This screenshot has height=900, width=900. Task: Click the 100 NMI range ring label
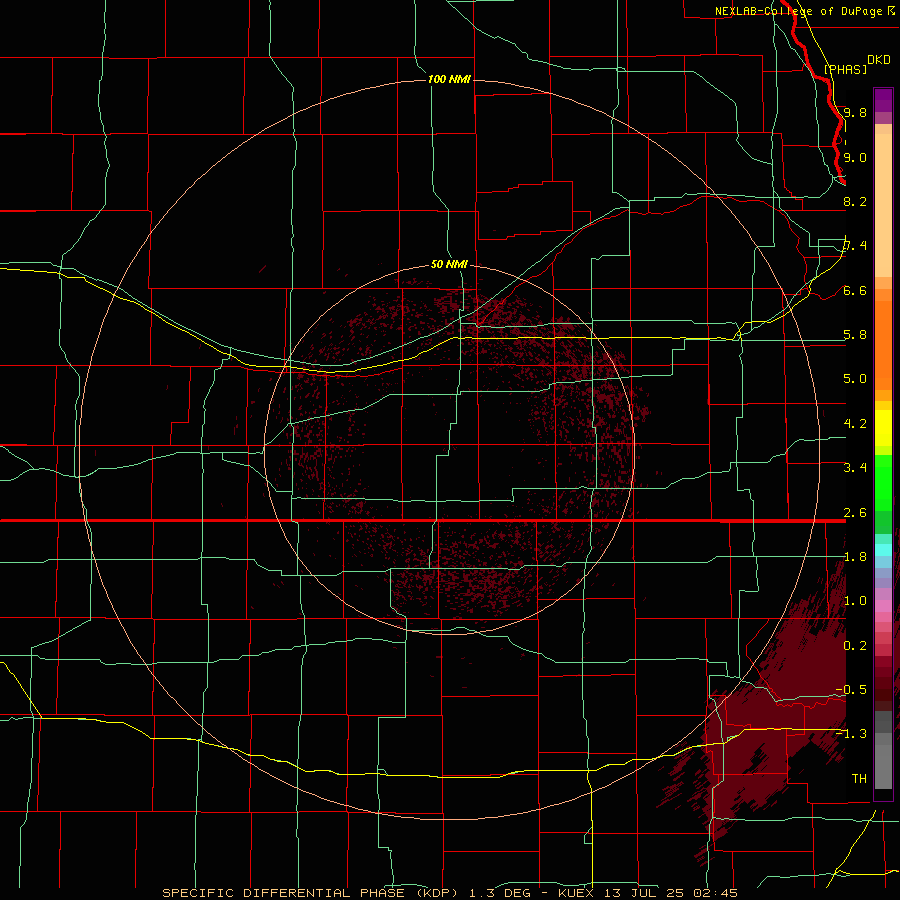[x=449, y=79]
